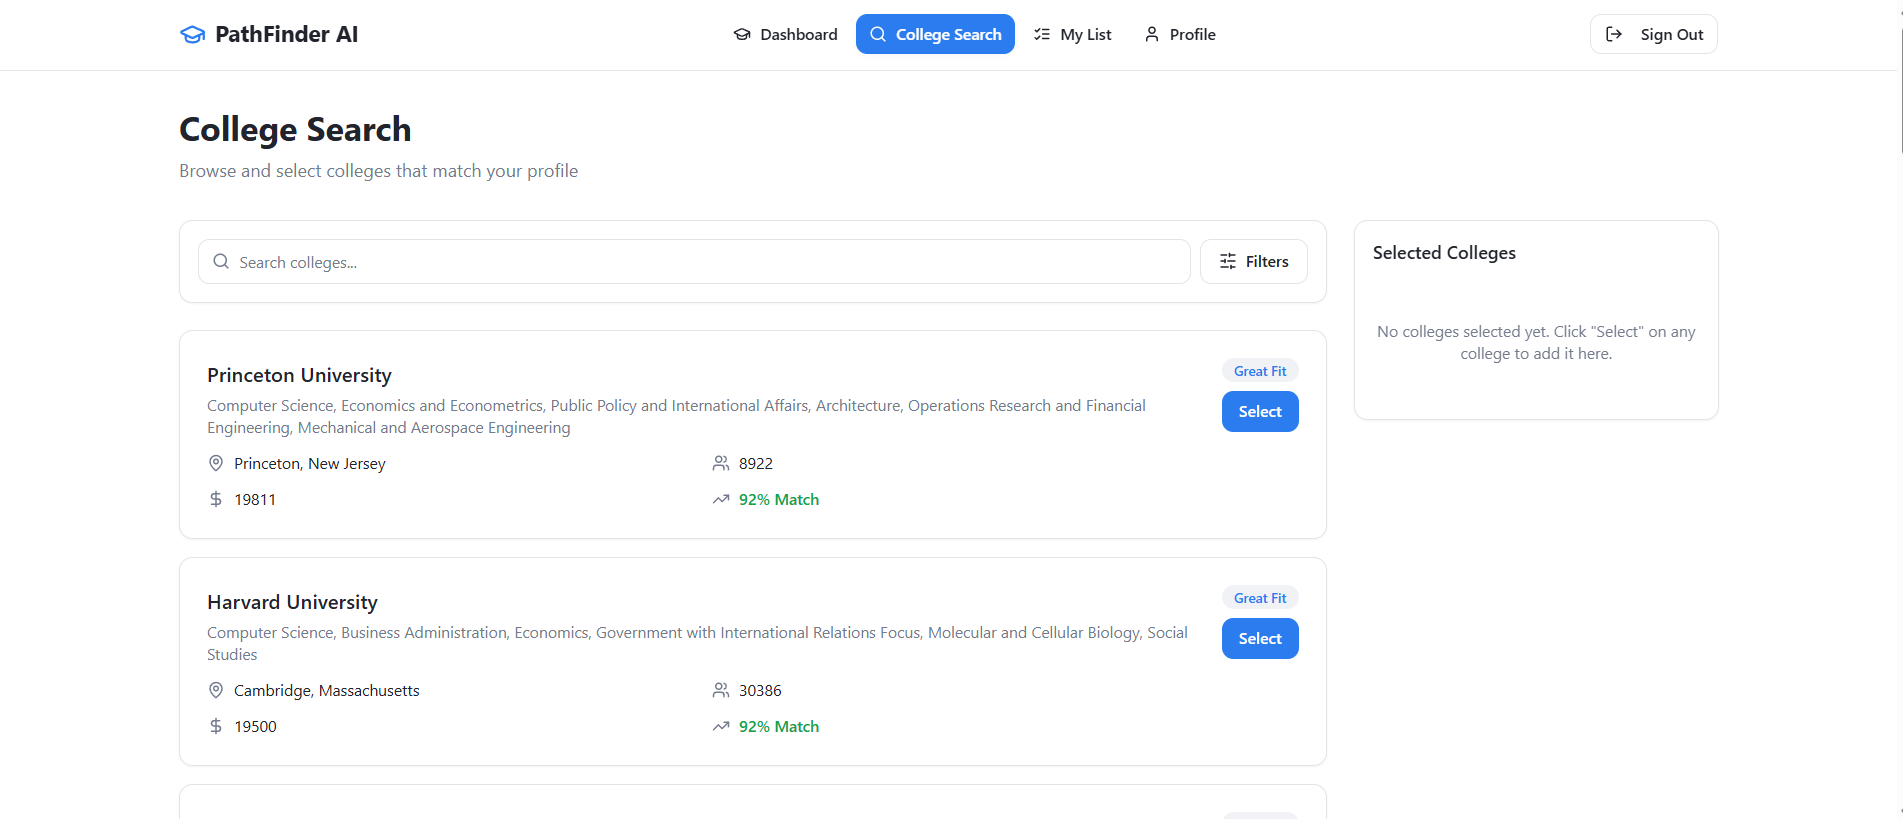The image size is (1903, 819).
Task: Click the College Search magnifier icon in navbar
Action: tap(878, 34)
